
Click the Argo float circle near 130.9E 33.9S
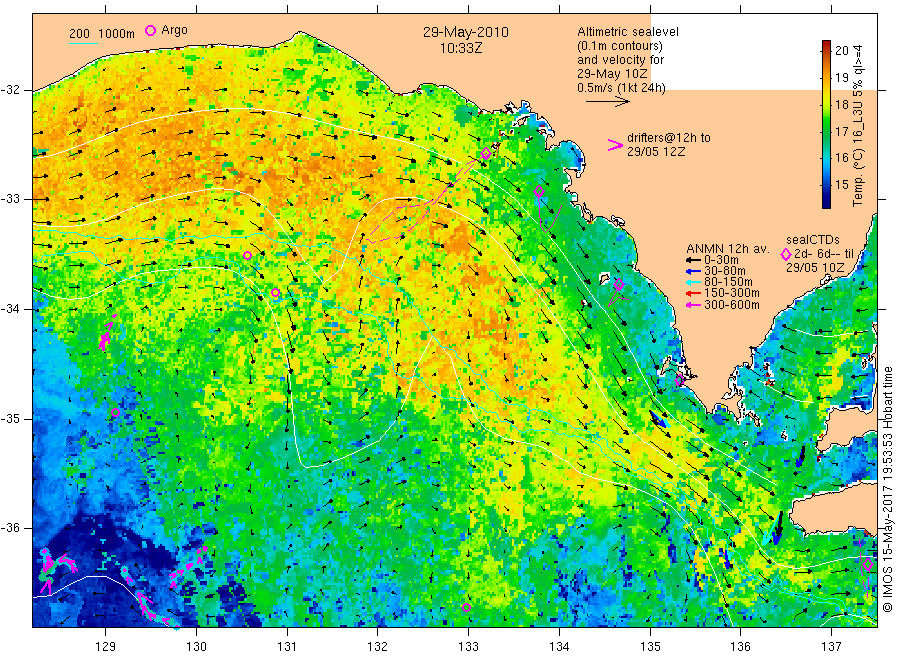[276, 293]
